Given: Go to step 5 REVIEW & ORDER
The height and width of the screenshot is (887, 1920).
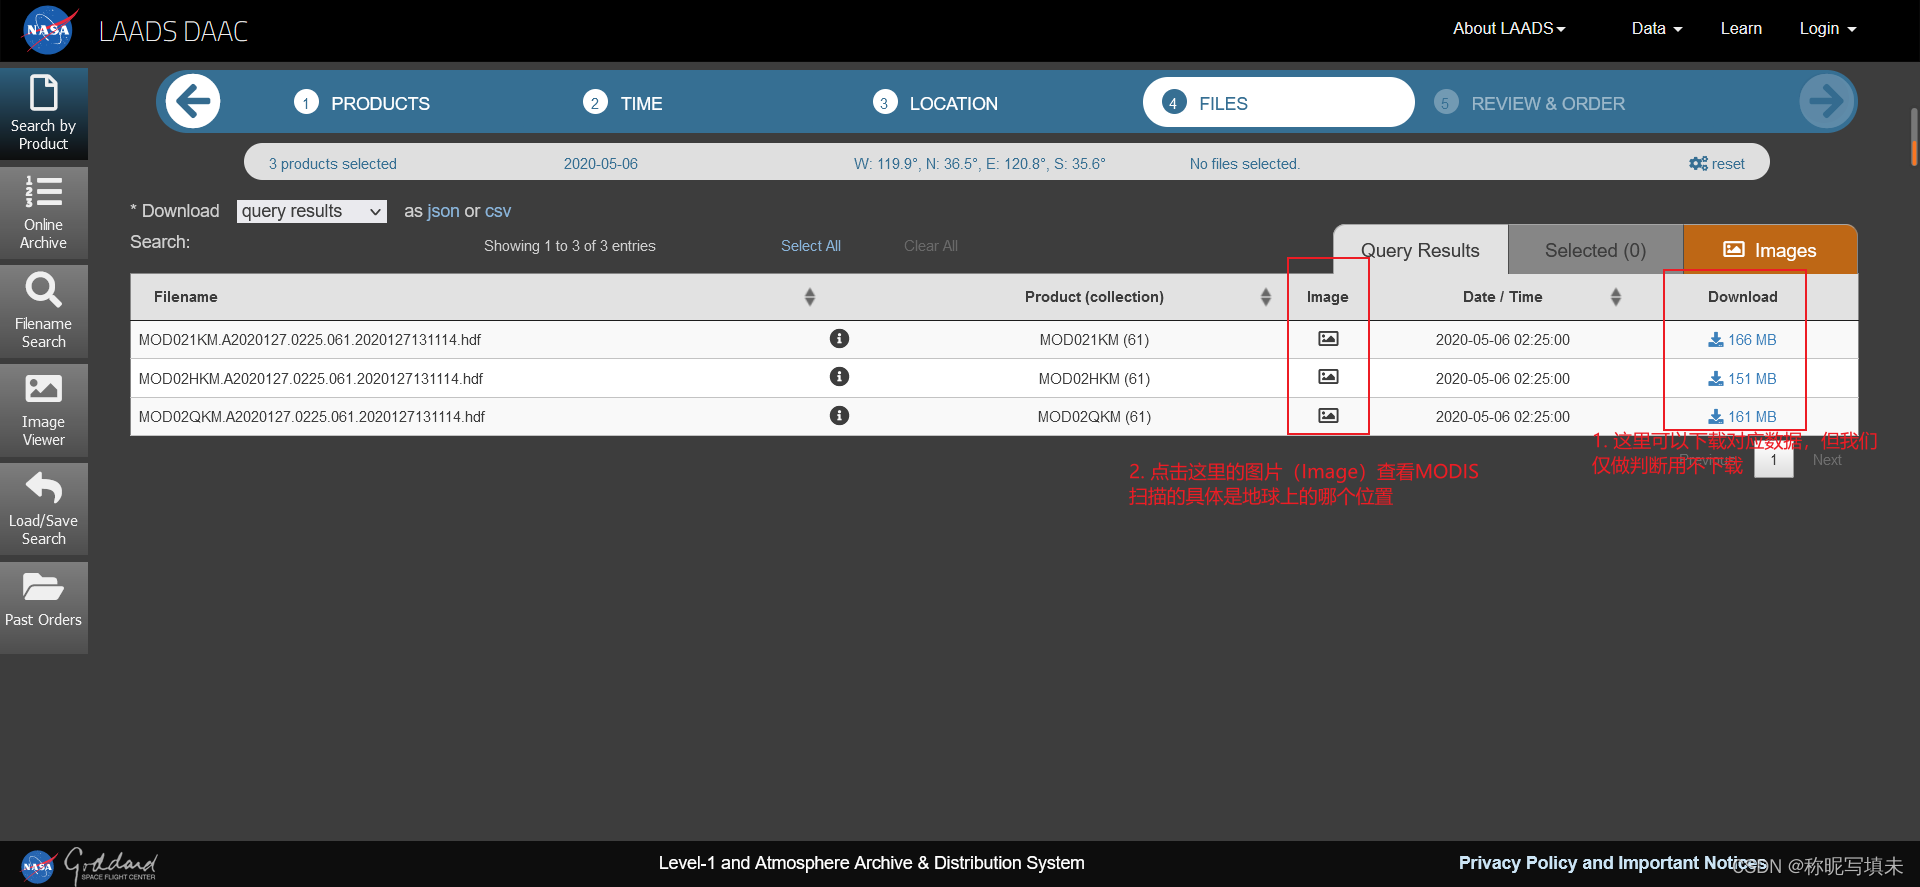Looking at the screenshot, I should [x=1529, y=103].
